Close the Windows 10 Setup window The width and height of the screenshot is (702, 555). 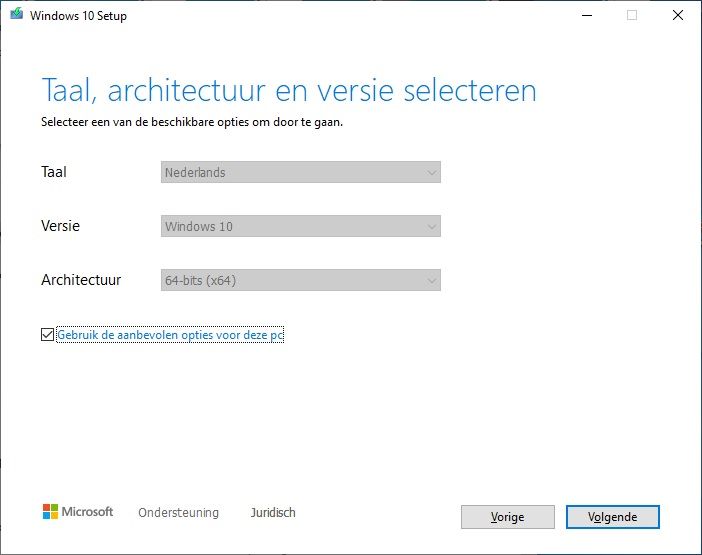coord(678,15)
